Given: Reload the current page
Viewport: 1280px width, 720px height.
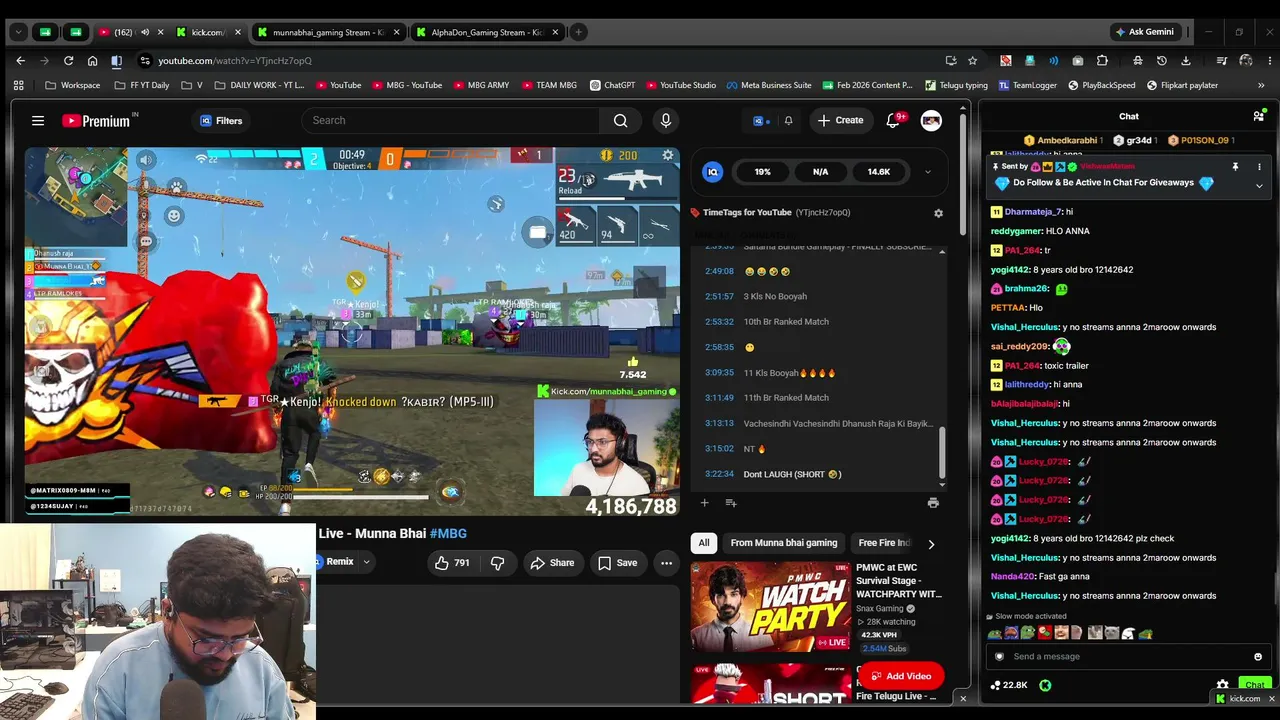Looking at the screenshot, I should tap(68, 61).
